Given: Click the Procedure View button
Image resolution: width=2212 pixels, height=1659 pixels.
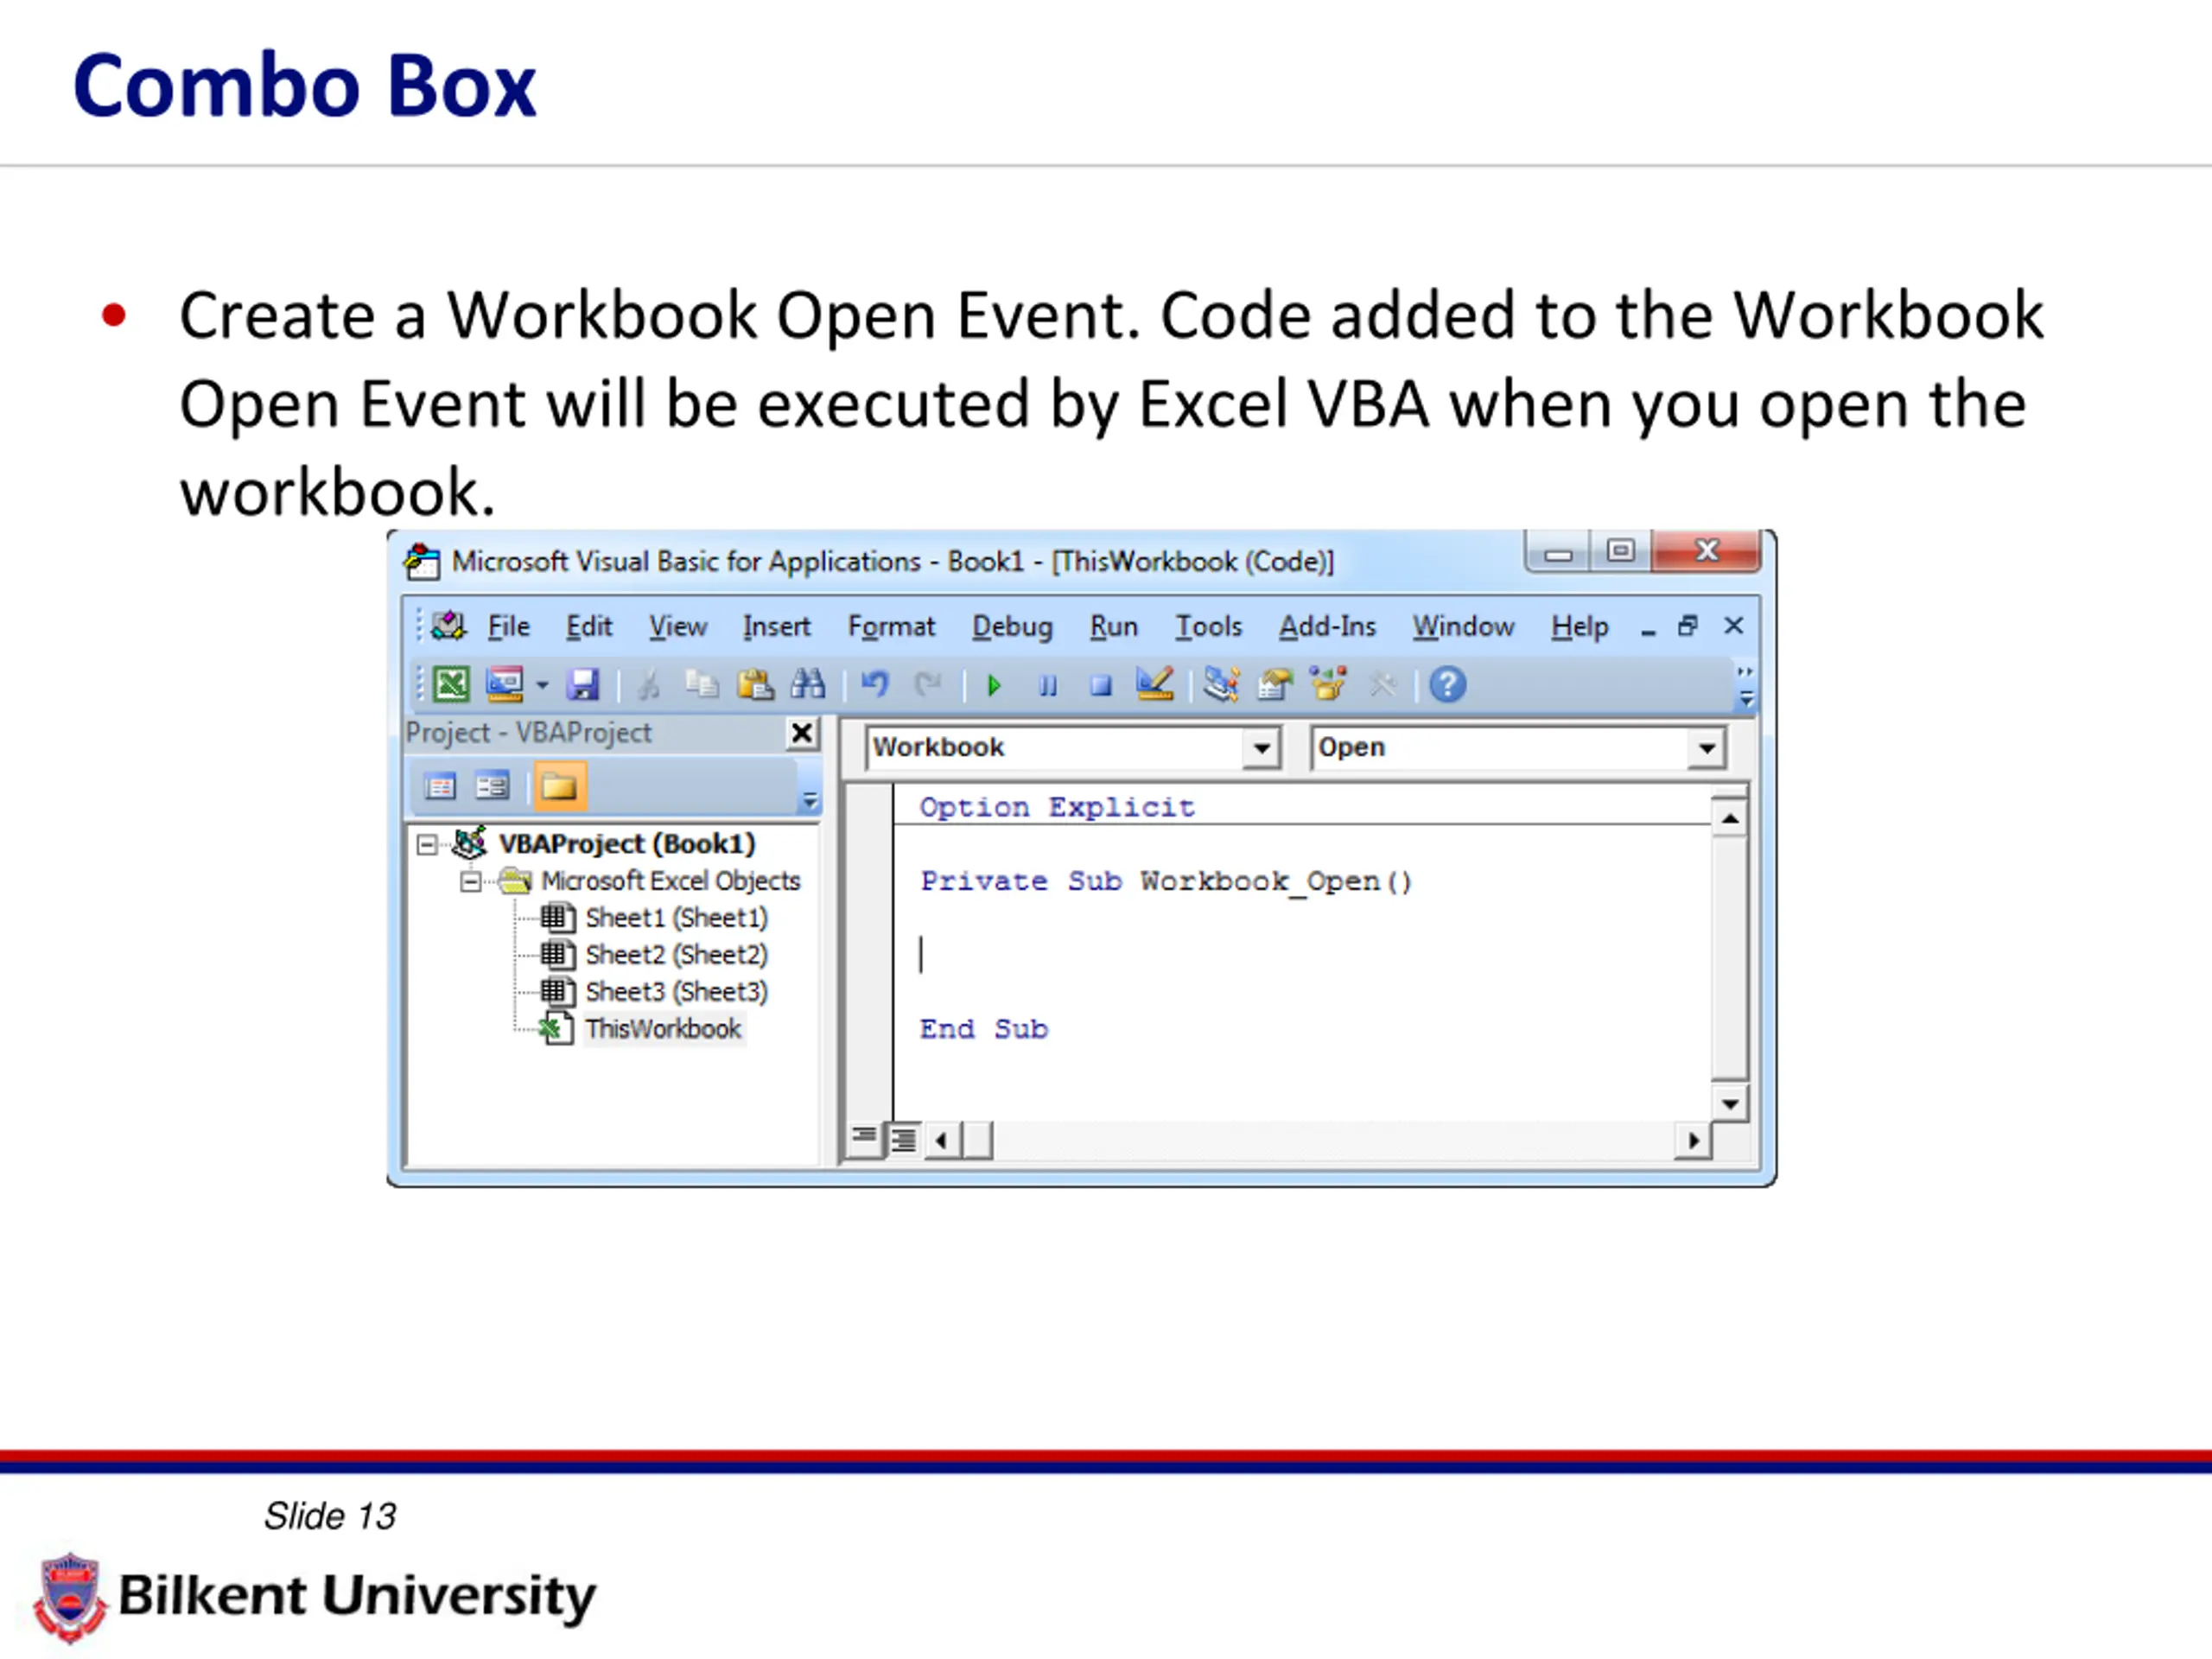Looking at the screenshot, I should pyautogui.click(x=863, y=1138).
